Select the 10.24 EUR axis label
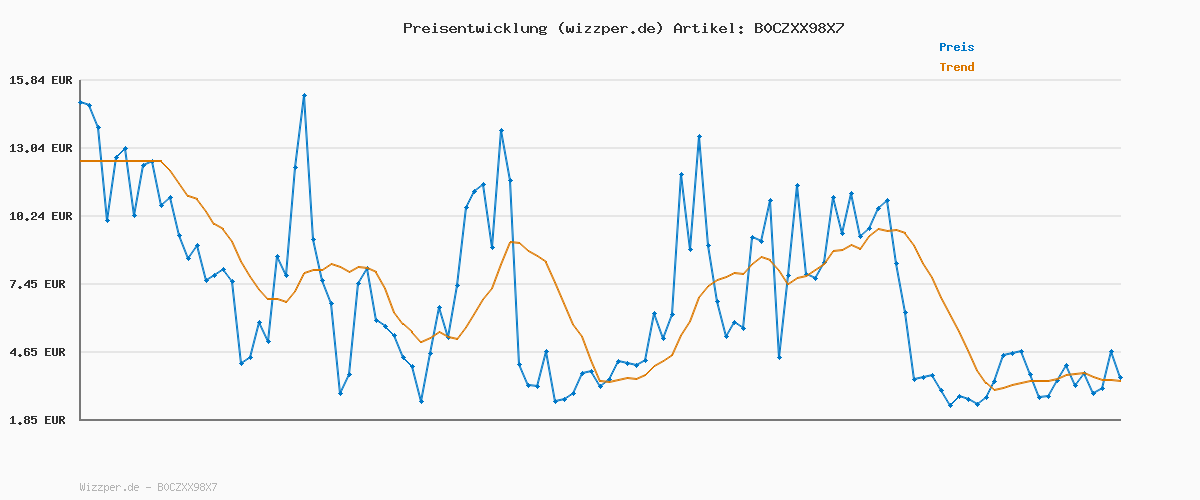The width and height of the screenshot is (1200, 500). (x=40, y=216)
